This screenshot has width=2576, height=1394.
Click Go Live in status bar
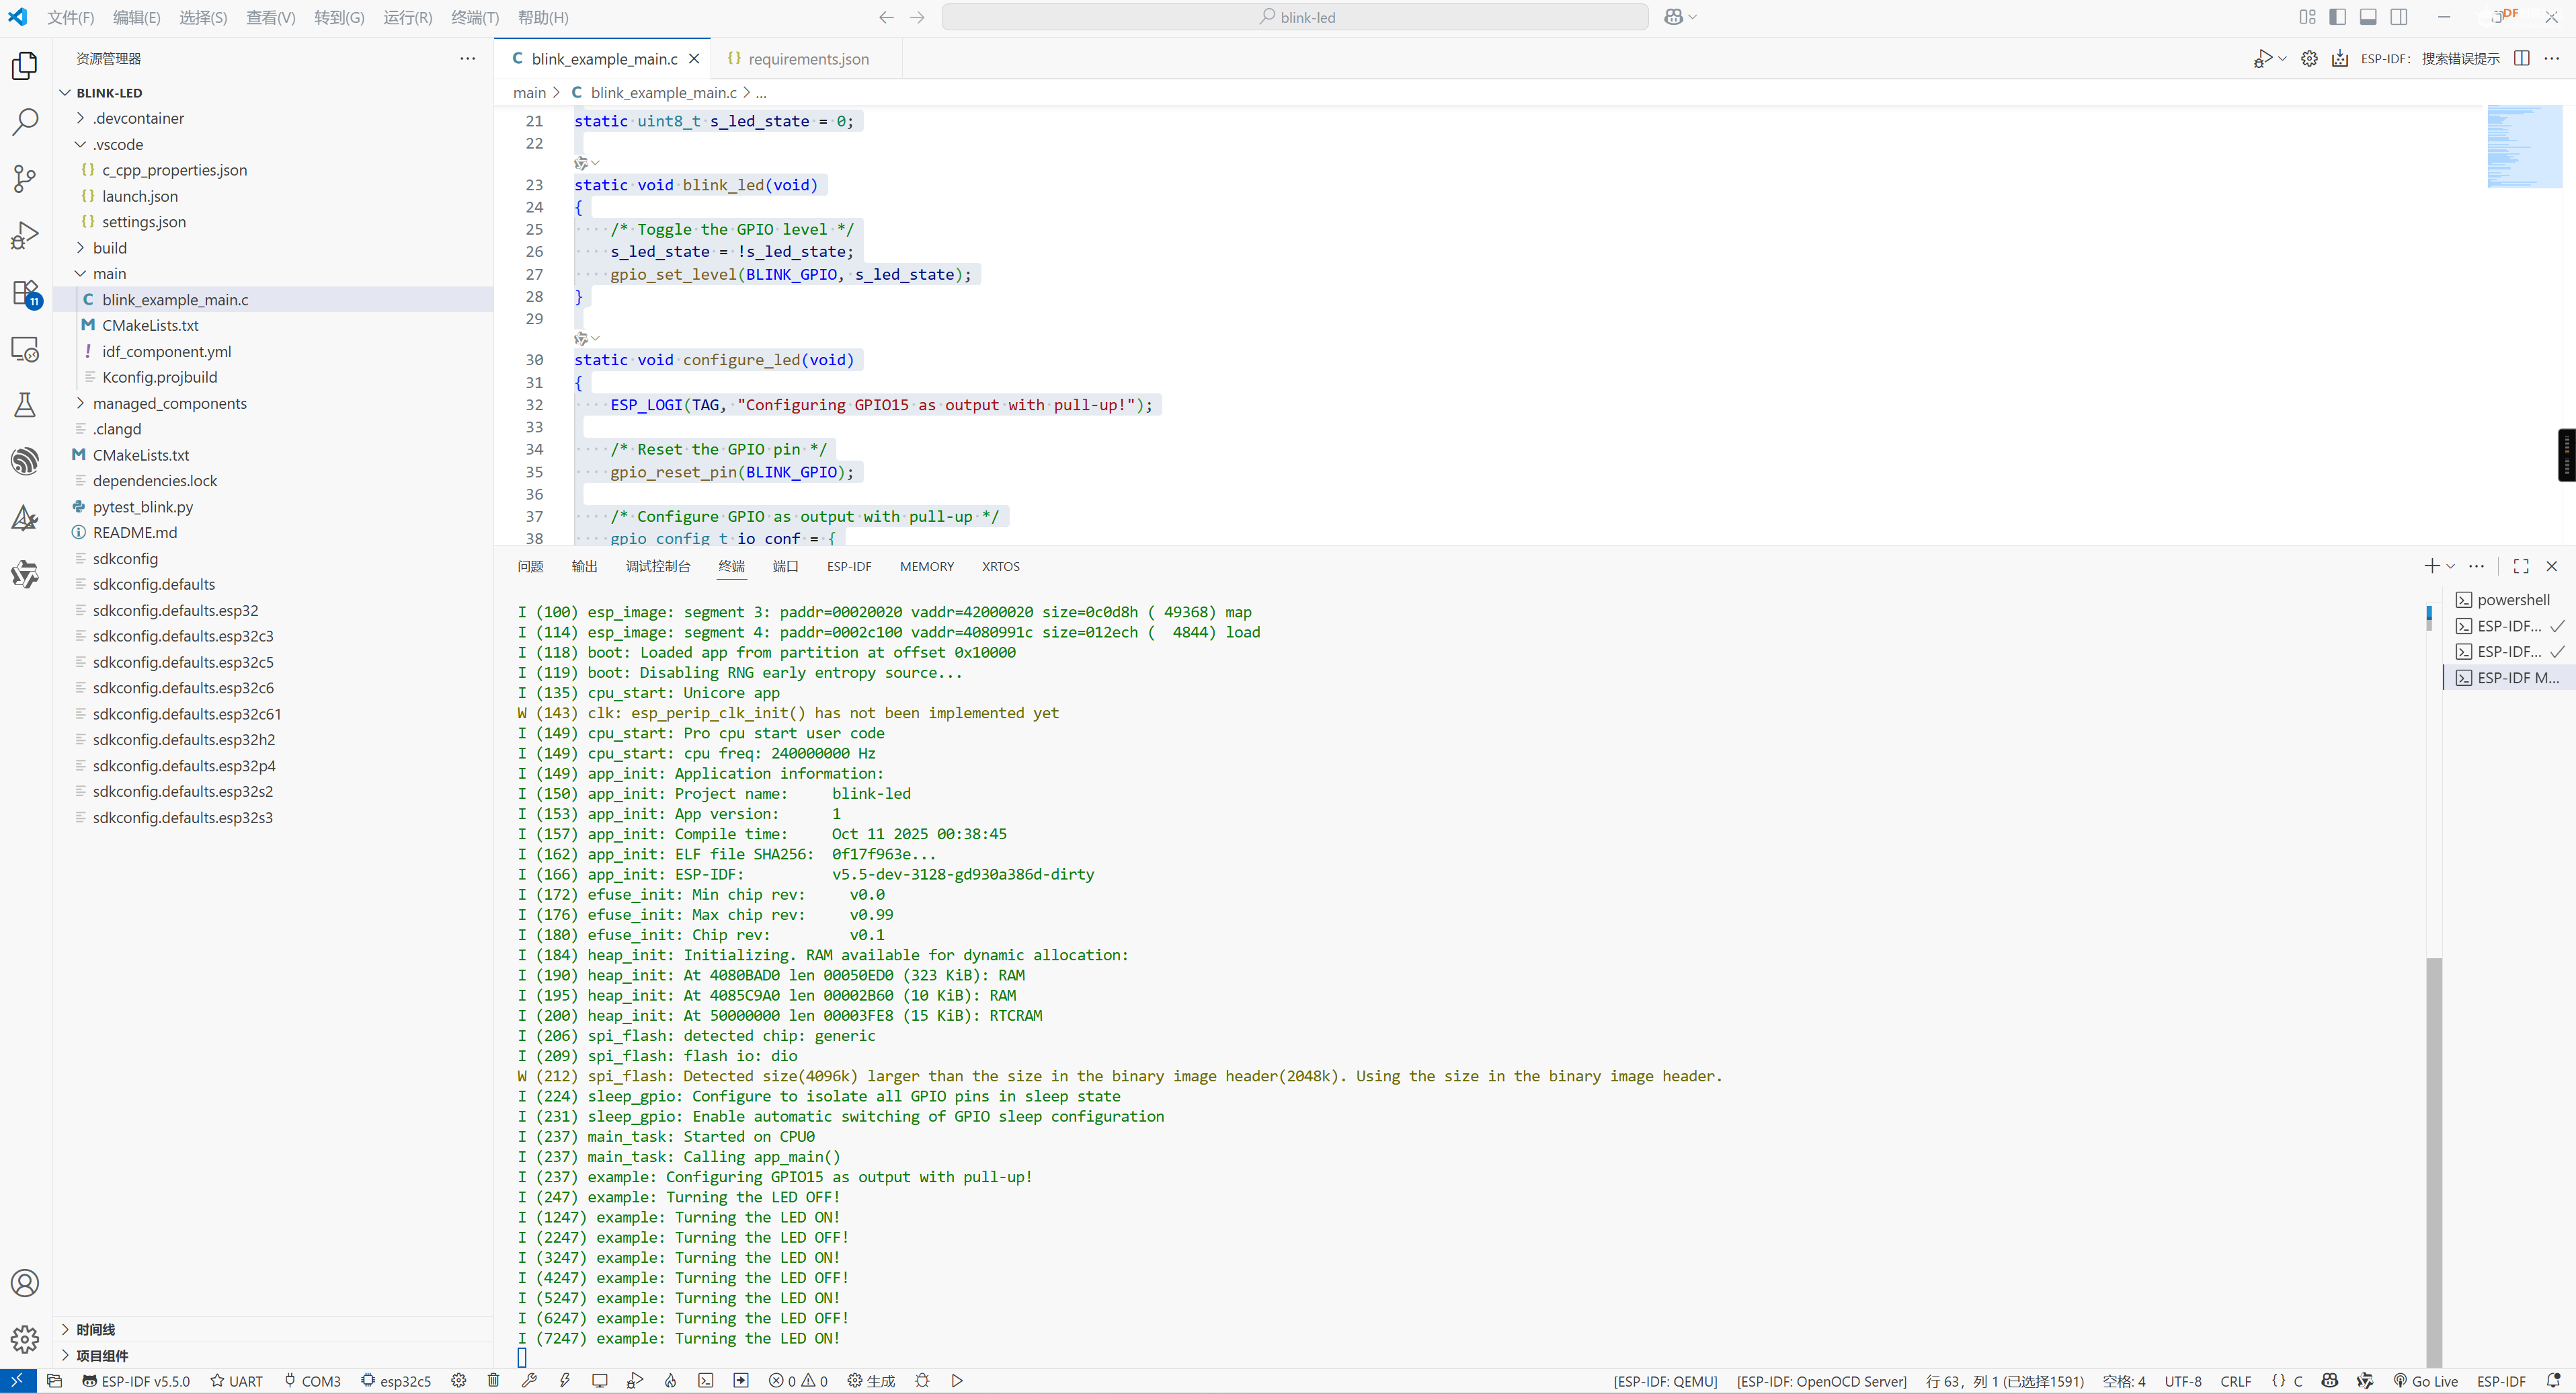tap(2425, 1380)
